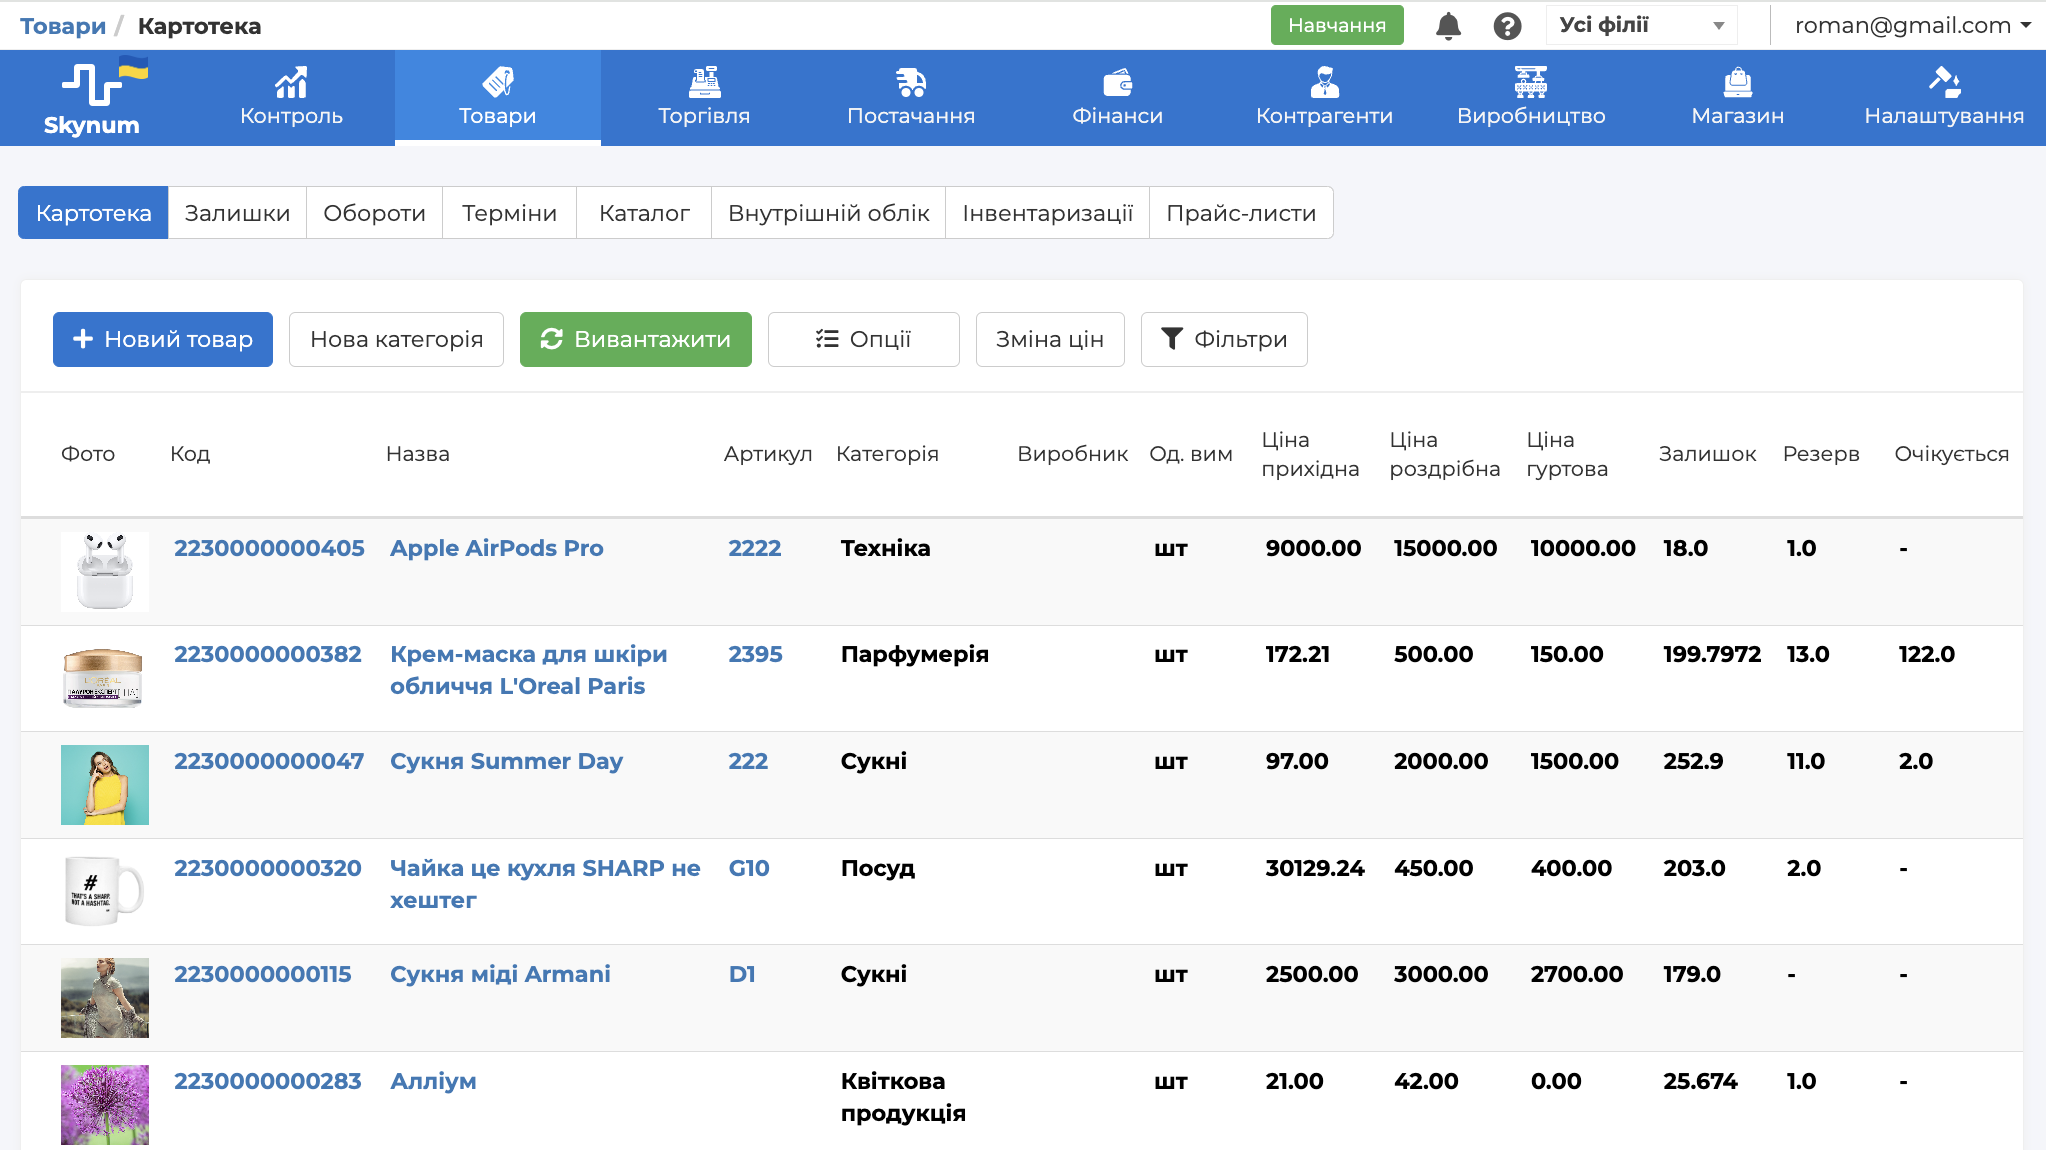This screenshot has height=1150, width=2046.
Task: Open product code 2230000000320
Action: point(268,868)
